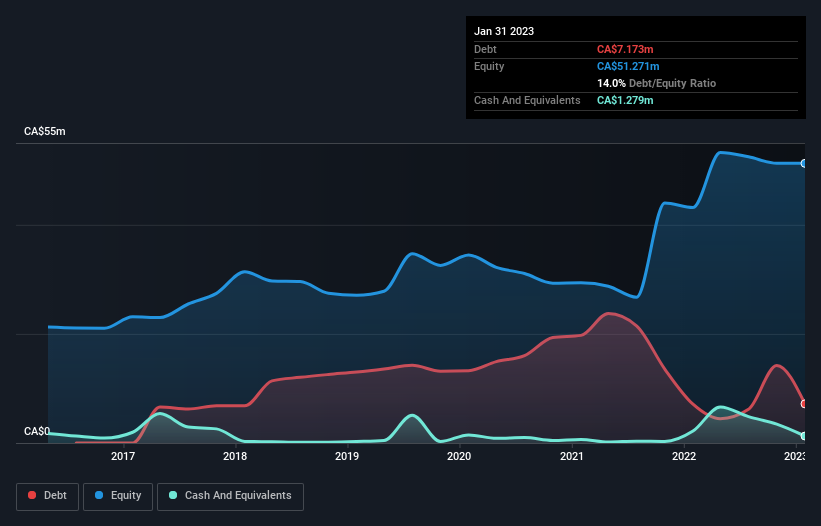Click the red Debt legend dot
This screenshot has height=526, width=821.
[x=32, y=495]
